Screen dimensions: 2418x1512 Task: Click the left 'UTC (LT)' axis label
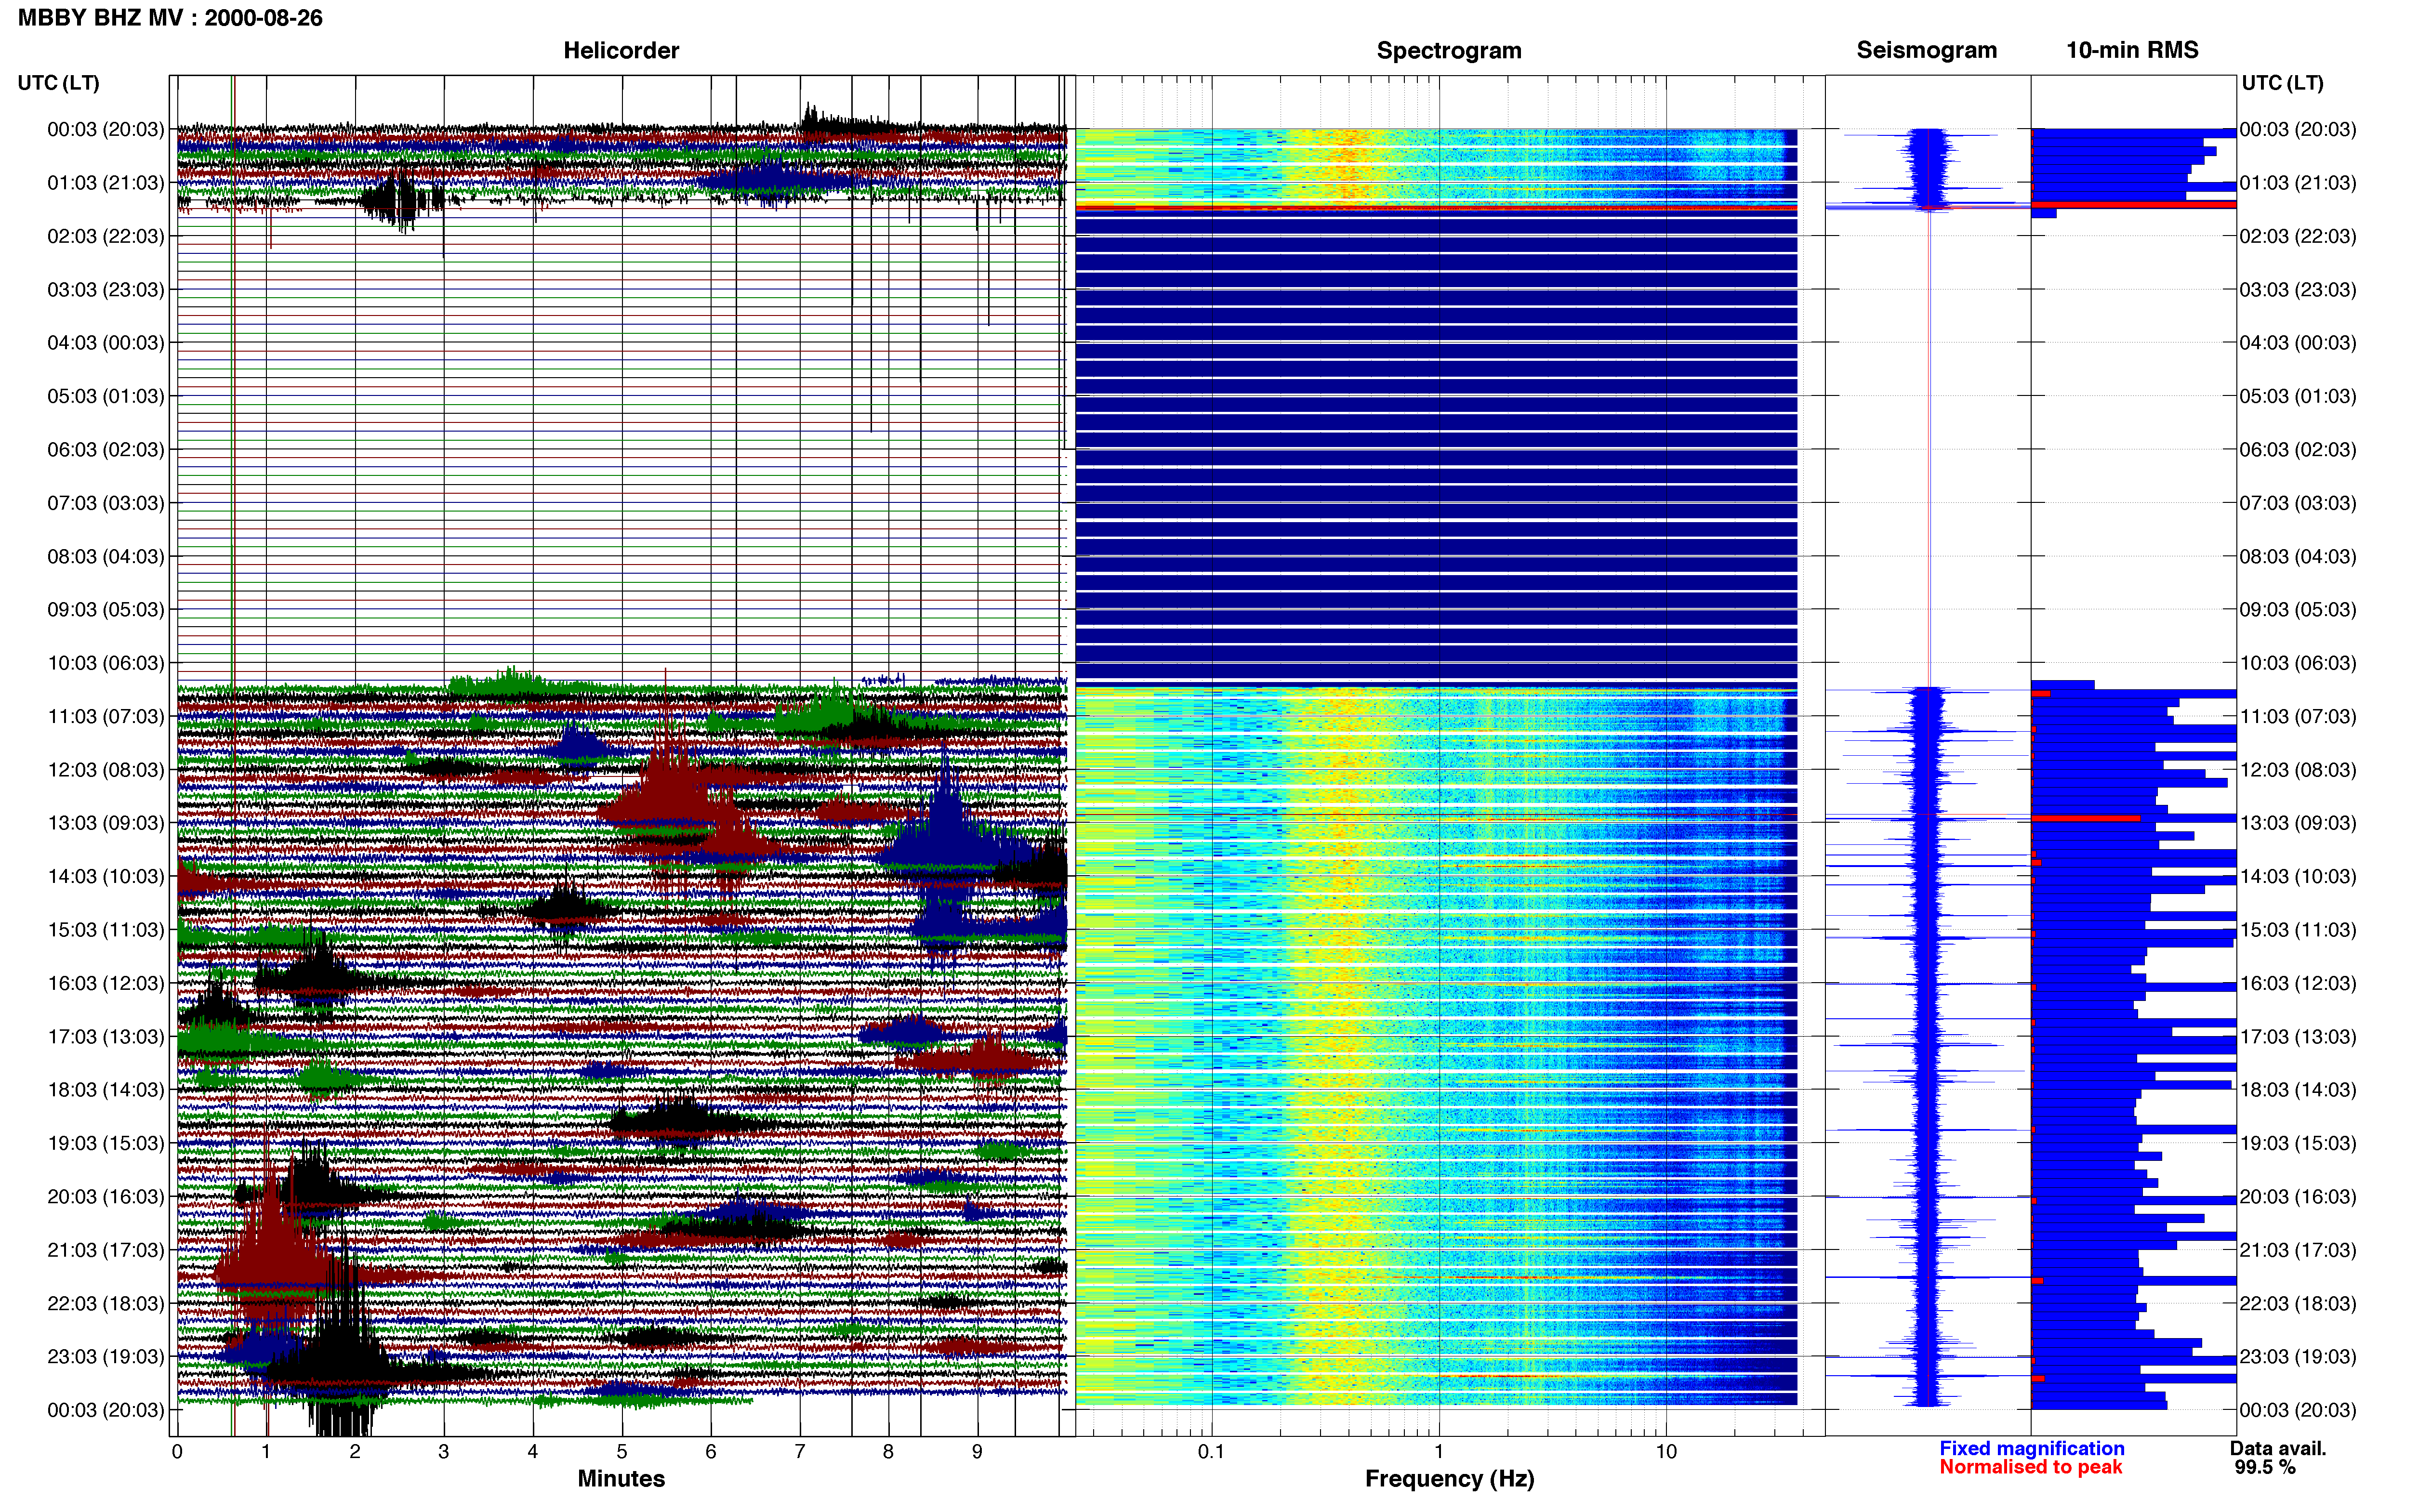(x=58, y=83)
